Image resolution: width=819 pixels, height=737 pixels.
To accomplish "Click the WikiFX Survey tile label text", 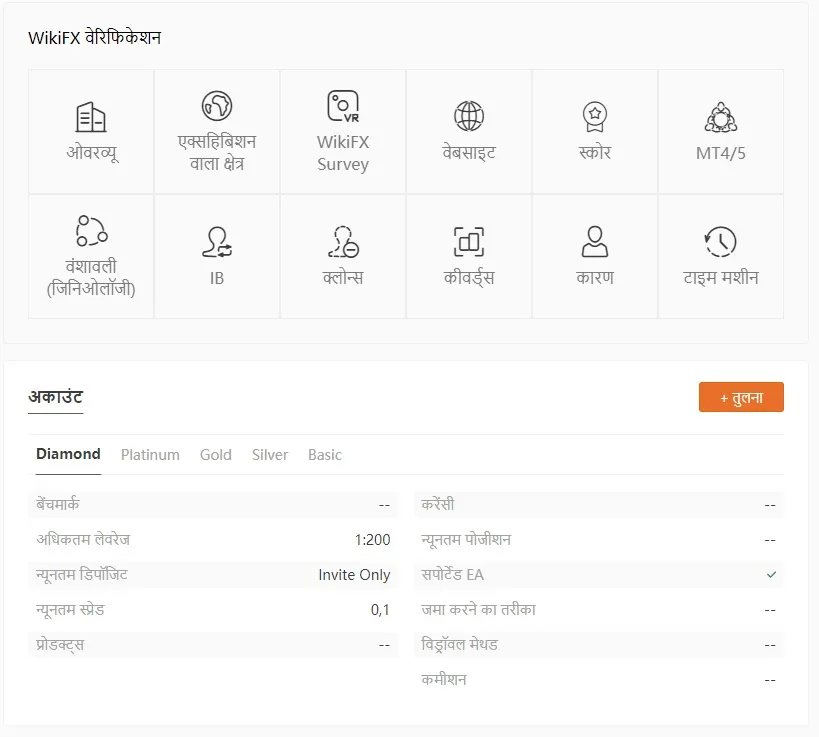I will pyautogui.click(x=343, y=153).
